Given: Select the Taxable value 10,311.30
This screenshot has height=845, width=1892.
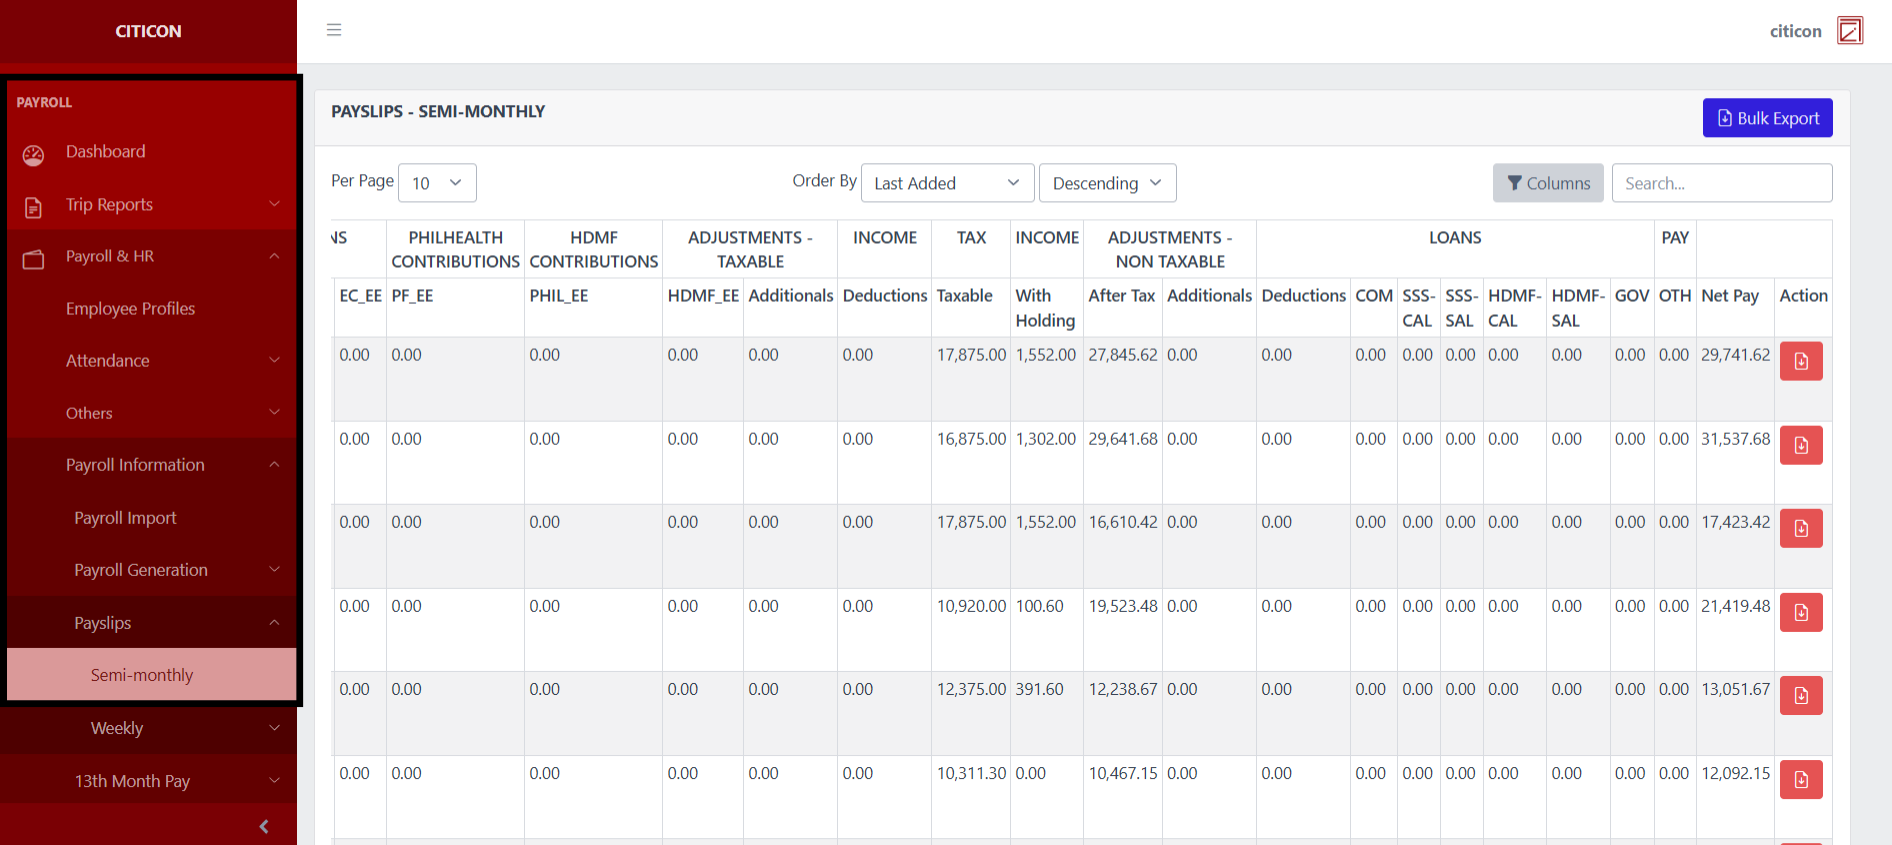Looking at the screenshot, I should 971,773.
